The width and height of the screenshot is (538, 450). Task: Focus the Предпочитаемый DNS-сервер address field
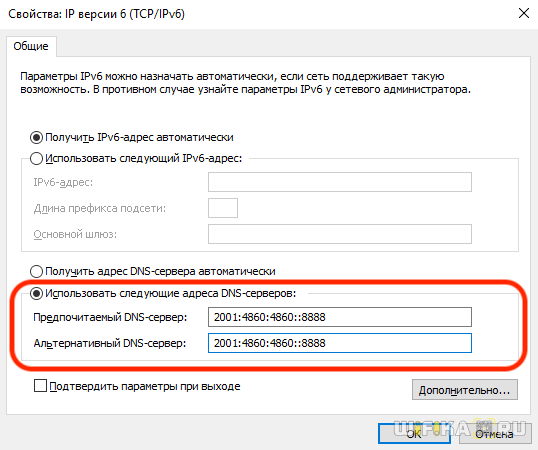click(x=340, y=317)
